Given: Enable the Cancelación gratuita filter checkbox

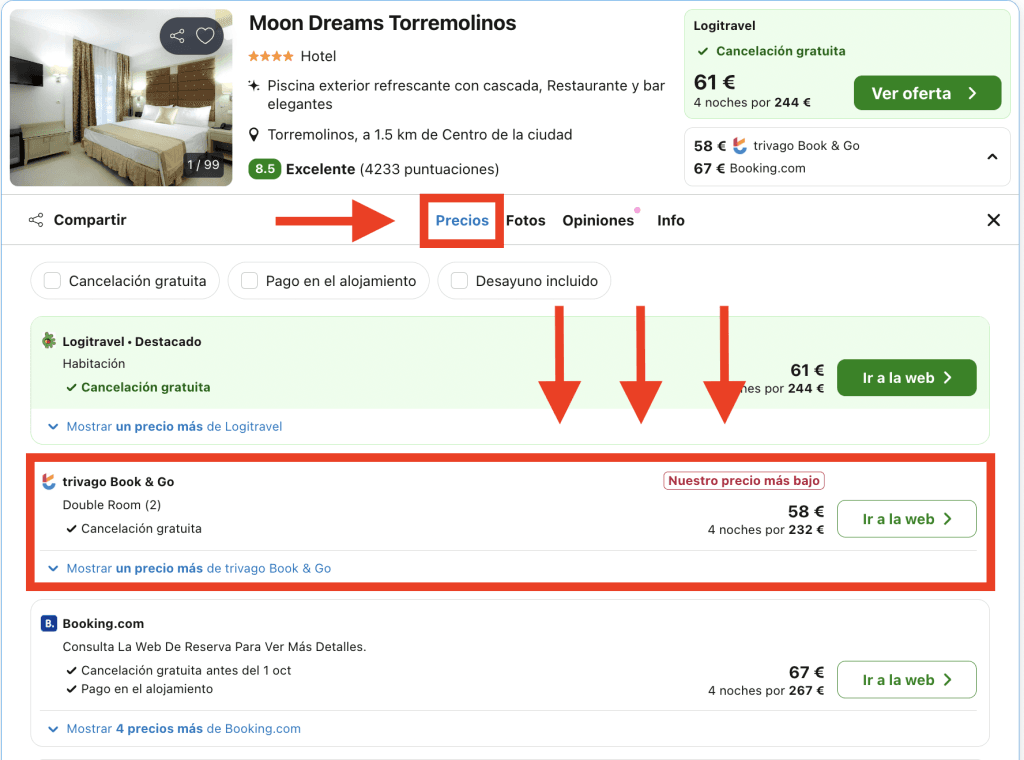Looking at the screenshot, I should 53,281.
